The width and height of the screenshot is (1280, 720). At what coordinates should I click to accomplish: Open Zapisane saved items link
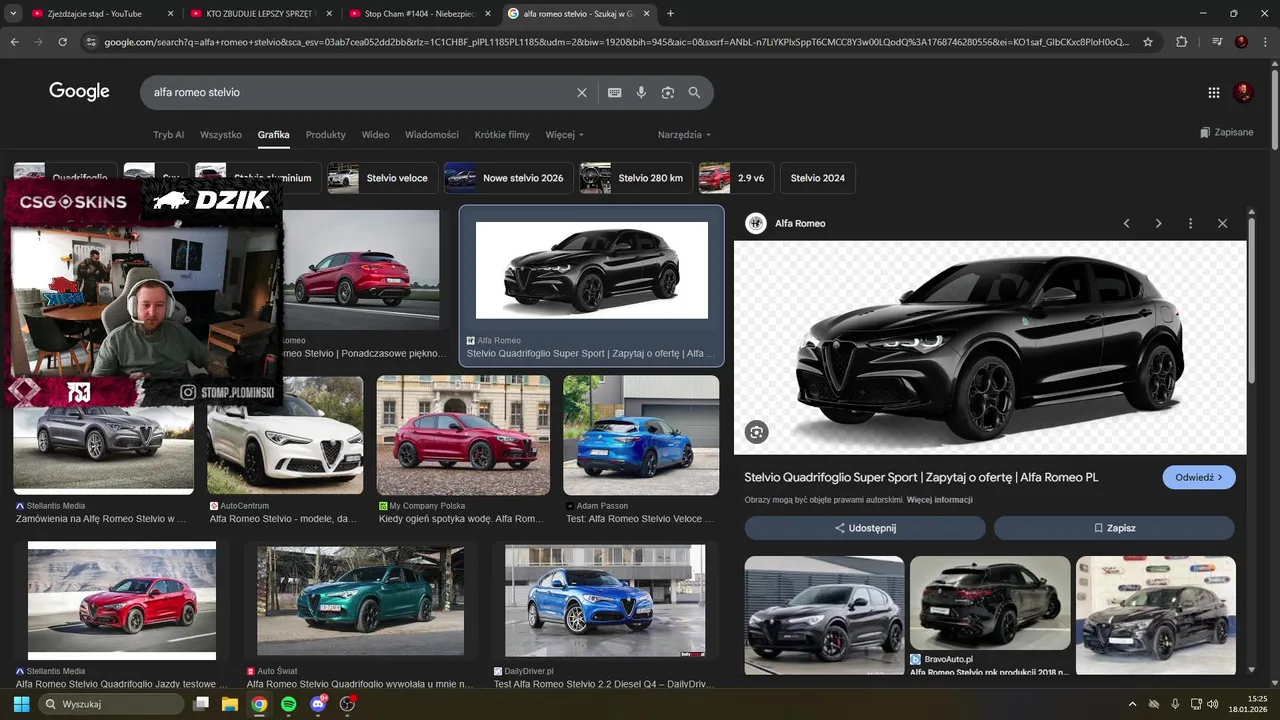click(1227, 132)
